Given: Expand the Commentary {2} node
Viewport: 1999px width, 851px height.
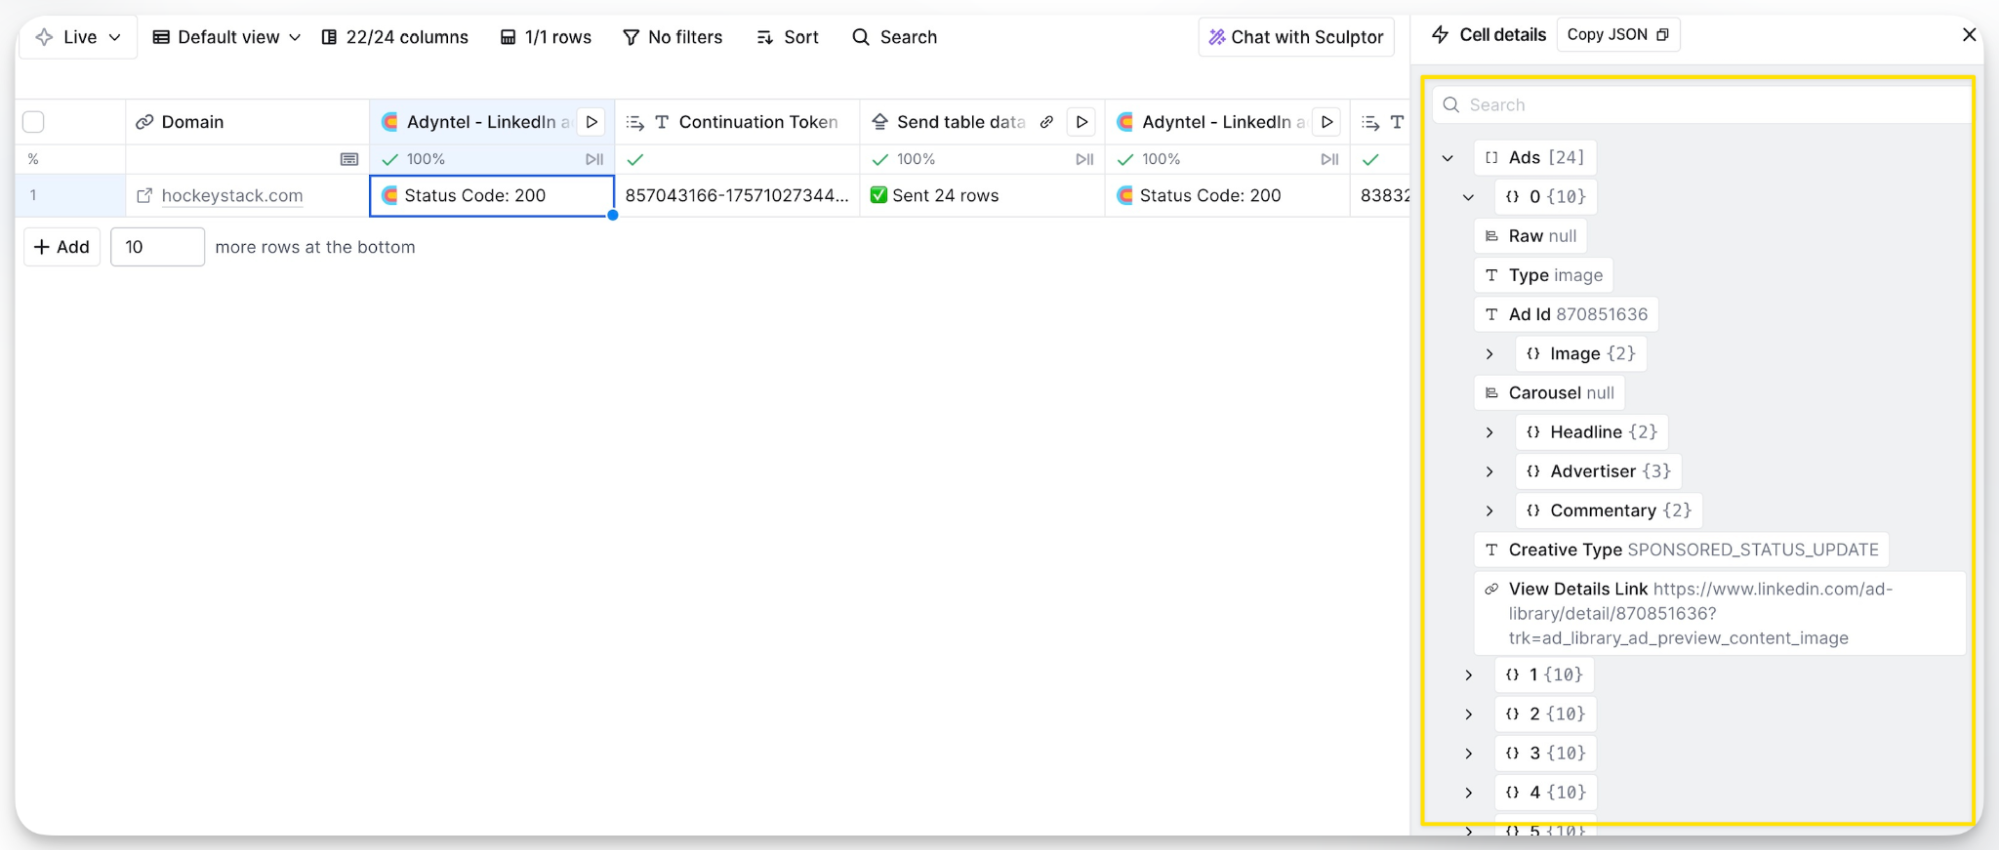Looking at the screenshot, I should [x=1490, y=511].
